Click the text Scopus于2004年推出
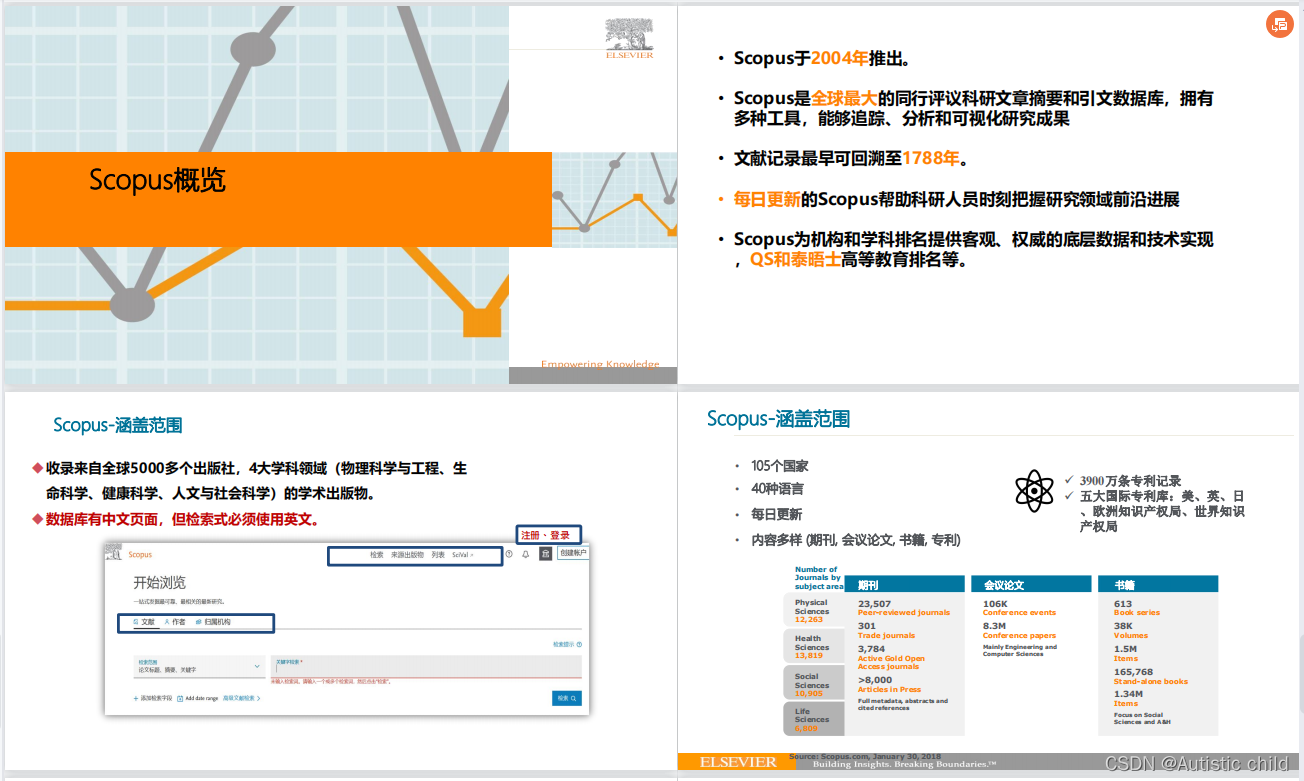The image size is (1304, 781). coord(822,58)
